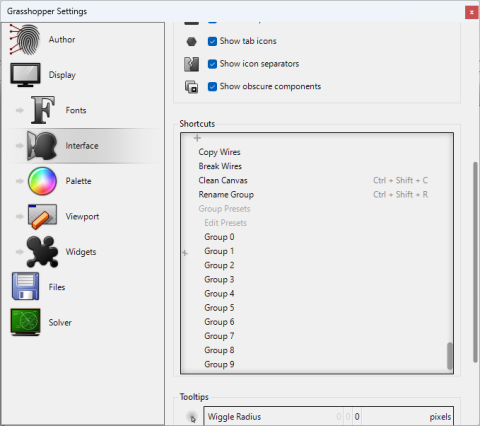480x426 pixels.
Task: Select the Copy Wires shortcut entry
Action: coord(219,152)
